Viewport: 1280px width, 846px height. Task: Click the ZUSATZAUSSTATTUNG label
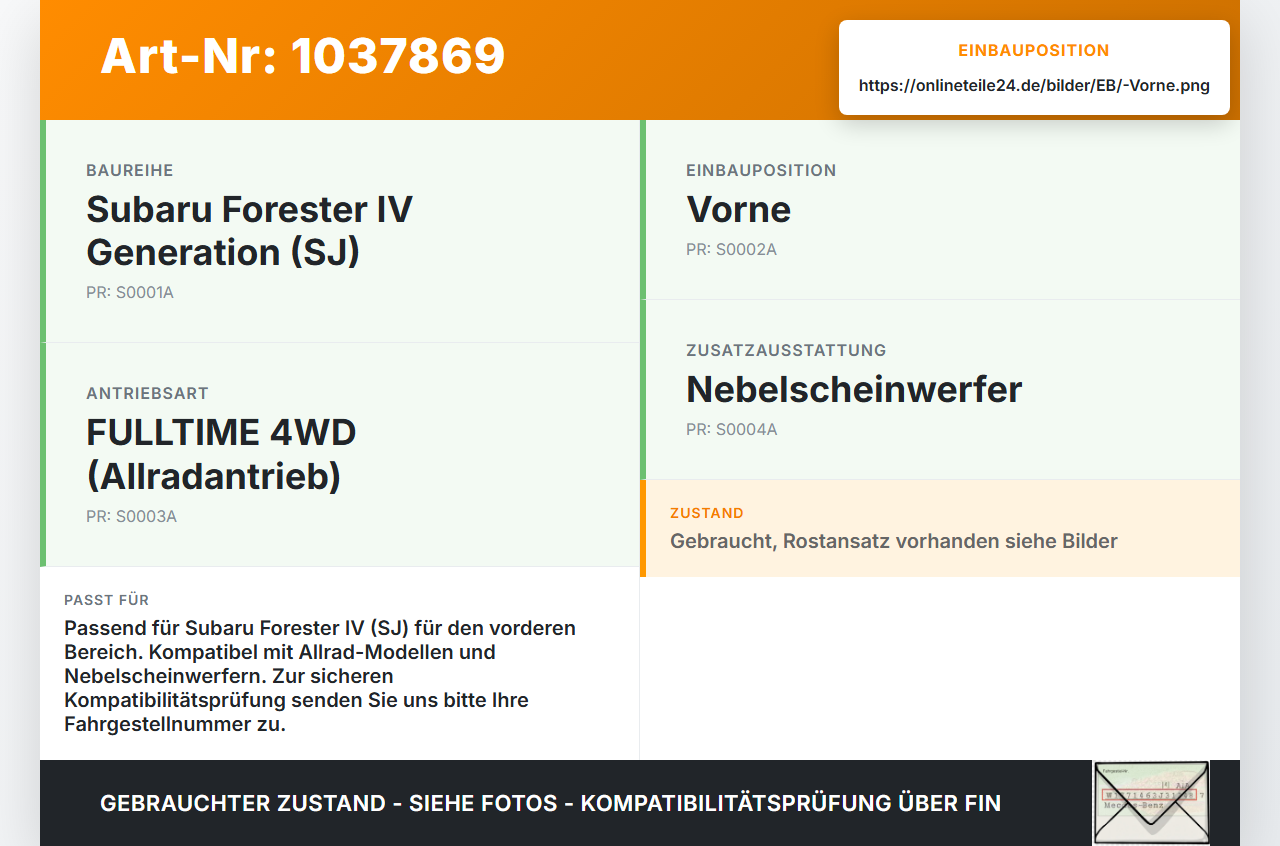click(x=786, y=351)
